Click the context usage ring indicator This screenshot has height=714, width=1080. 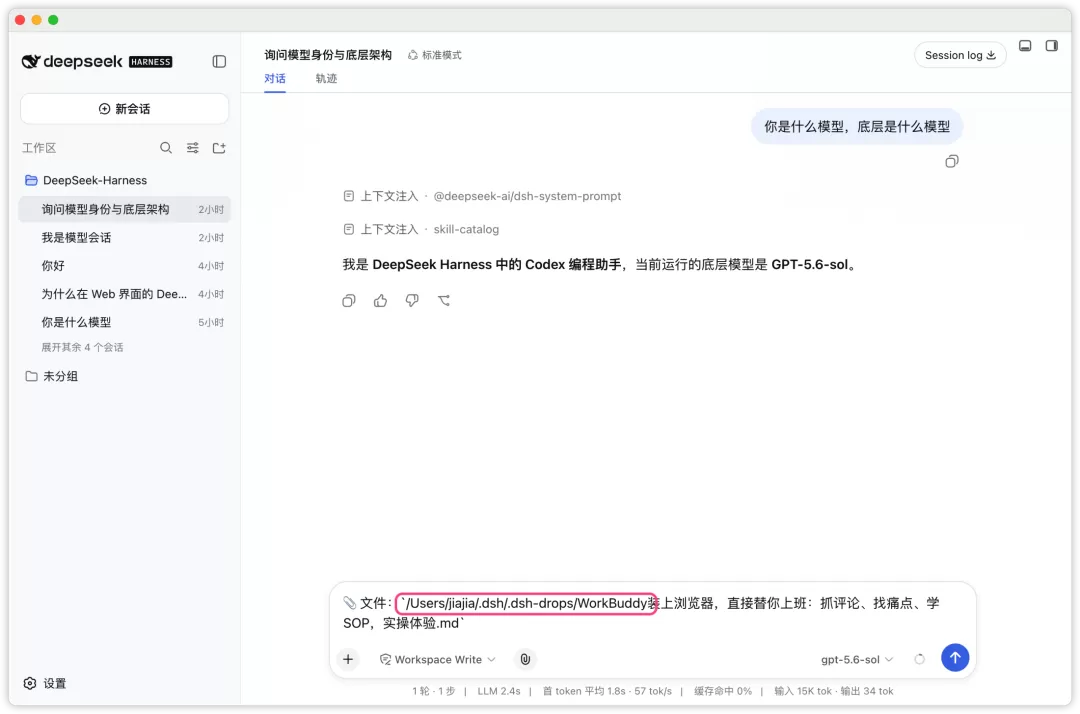tap(920, 660)
